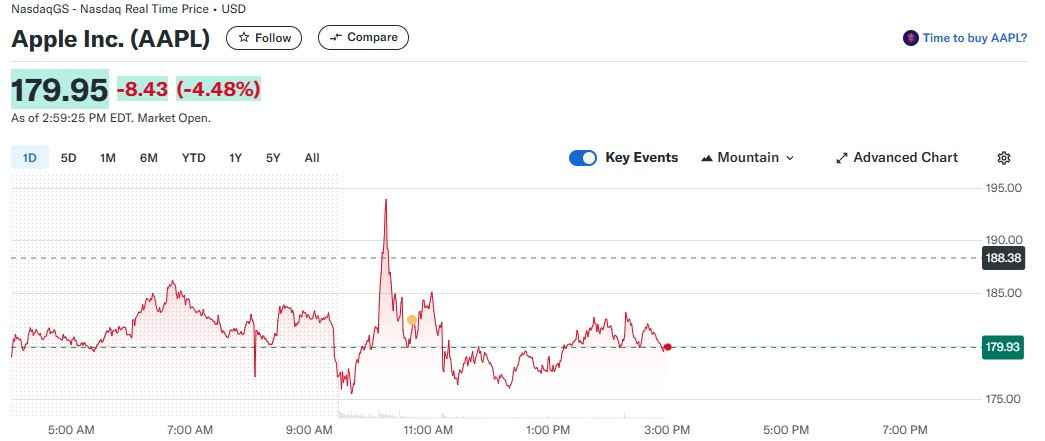Expand the Mountain chart type dropdown
Screen dimensions: 1045x441
point(748,158)
